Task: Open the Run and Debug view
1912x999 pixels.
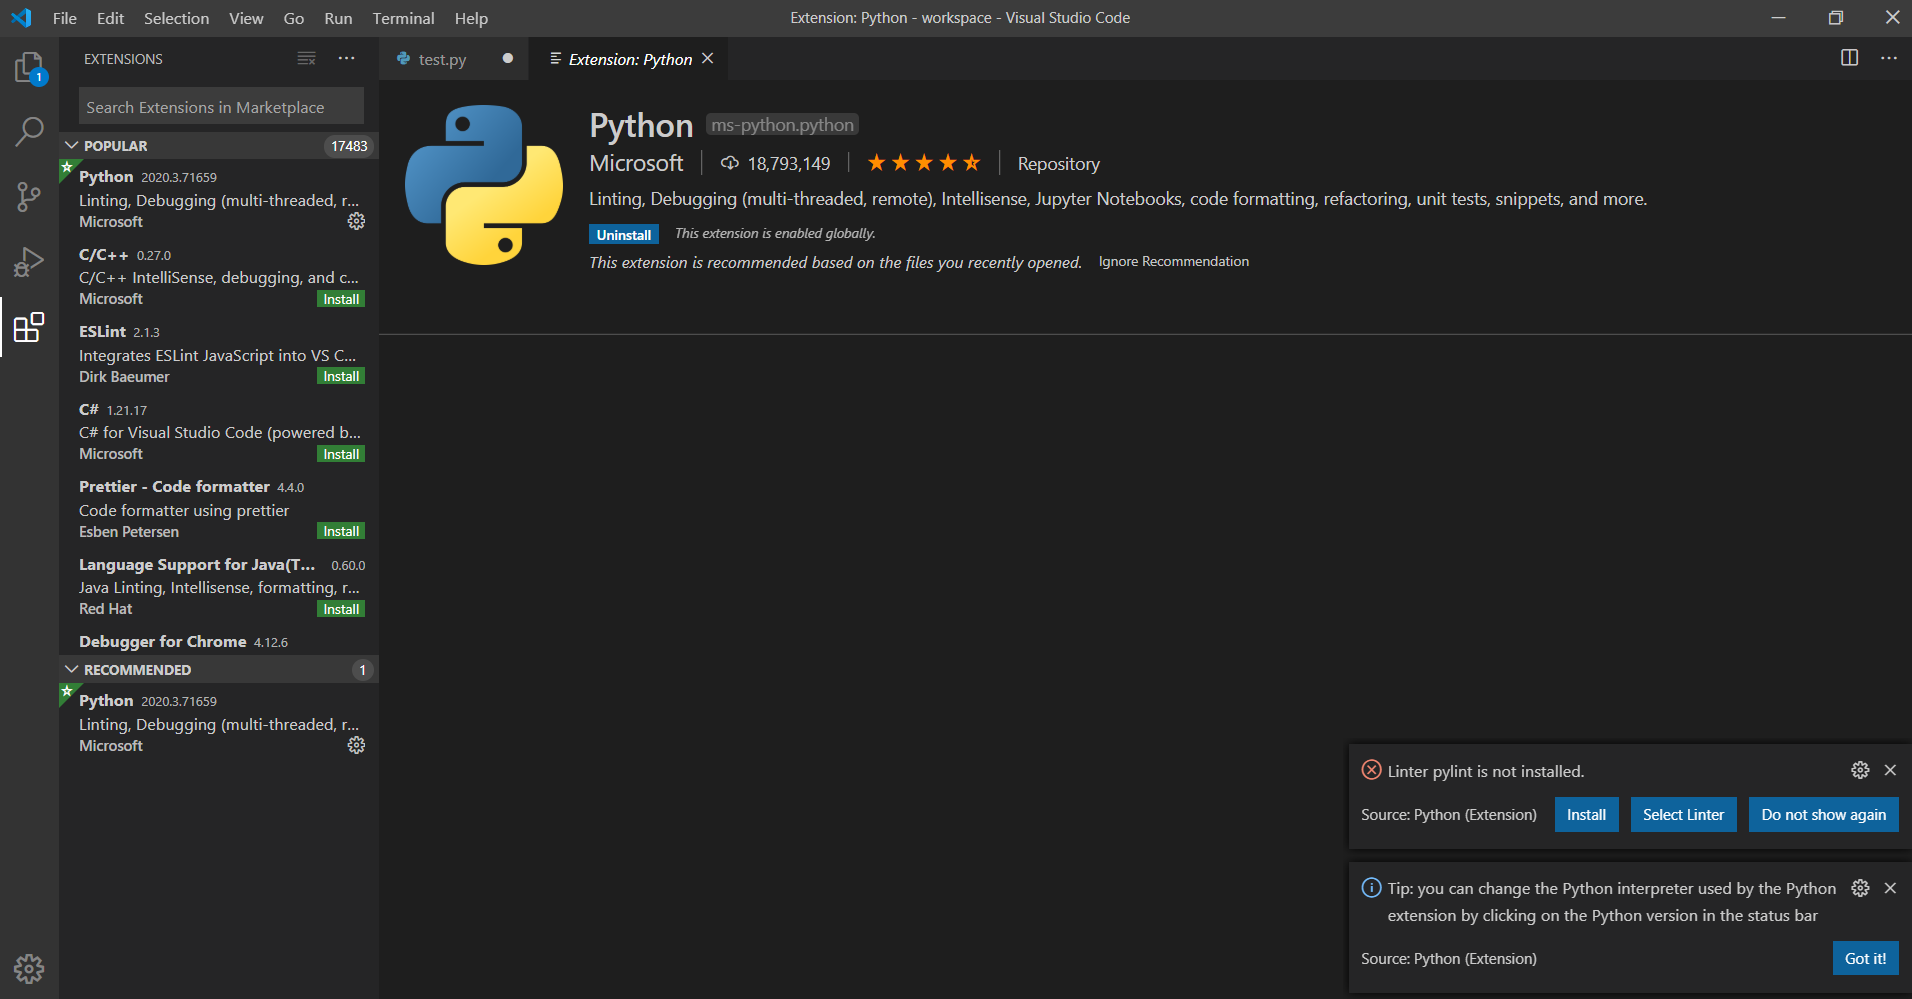Action: coord(29,262)
